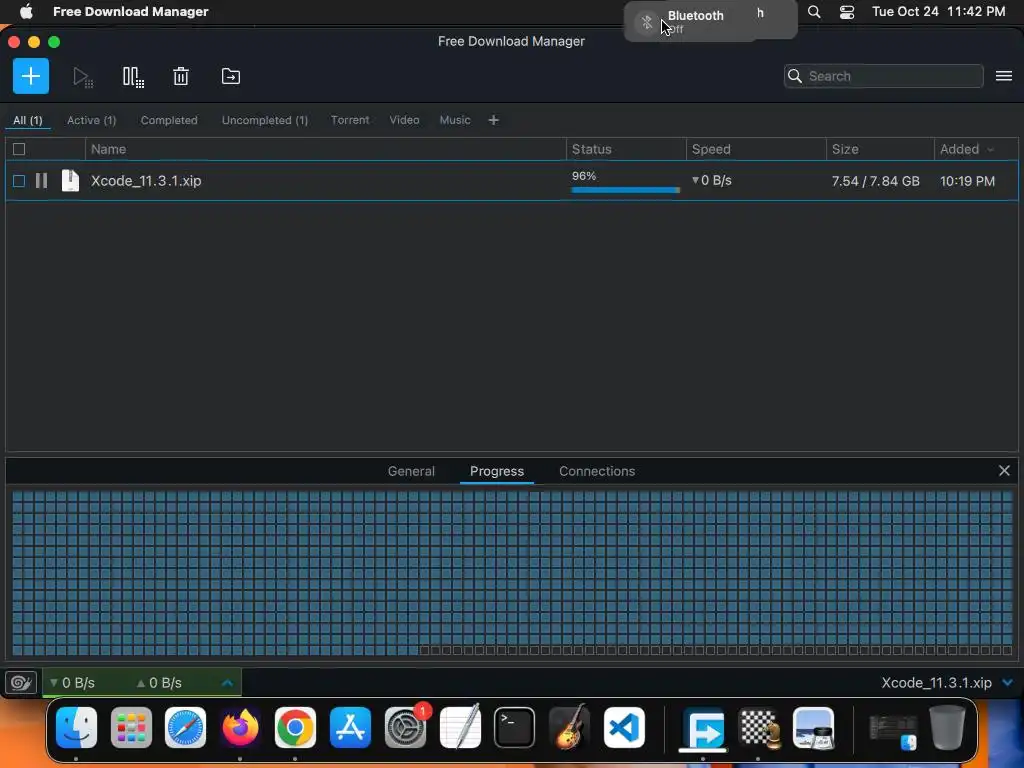This screenshot has height=768, width=1024.
Task: Open Launchpad from the dock
Action: tap(131, 728)
